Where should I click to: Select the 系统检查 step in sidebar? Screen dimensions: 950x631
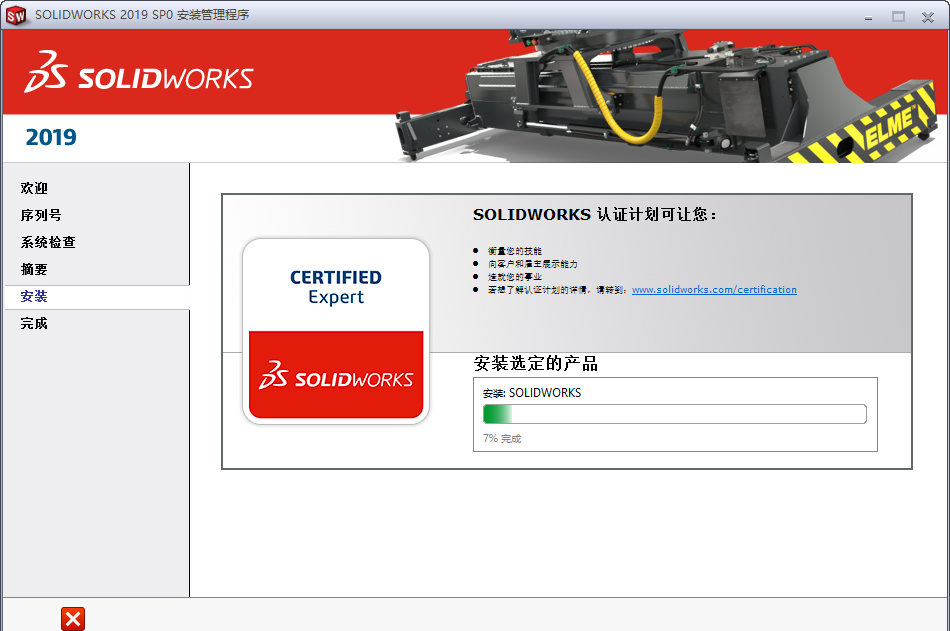(48, 242)
